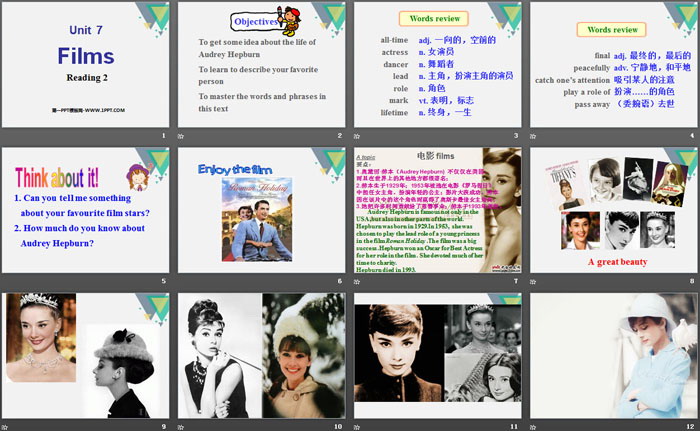The image size is (700, 431).
Task: Select the Words review slide starting with final
Action: click(613, 64)
